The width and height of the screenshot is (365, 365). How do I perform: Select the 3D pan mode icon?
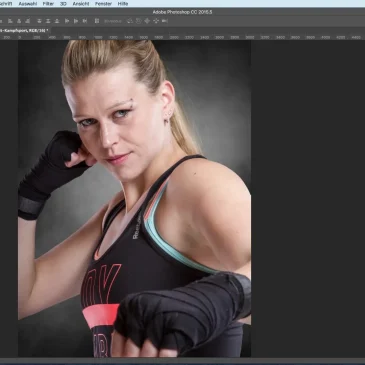[x=147, y=21]
